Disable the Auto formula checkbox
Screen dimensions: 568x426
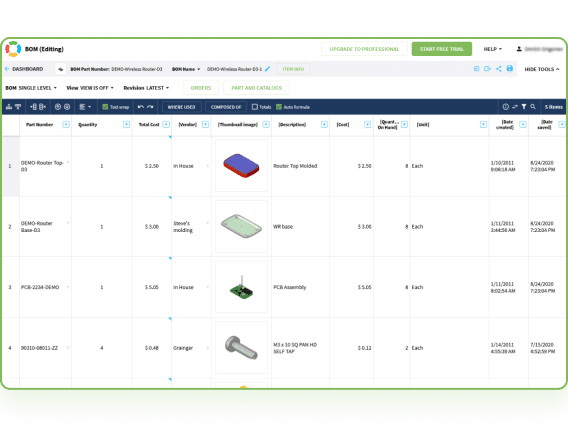pos(279,107)
